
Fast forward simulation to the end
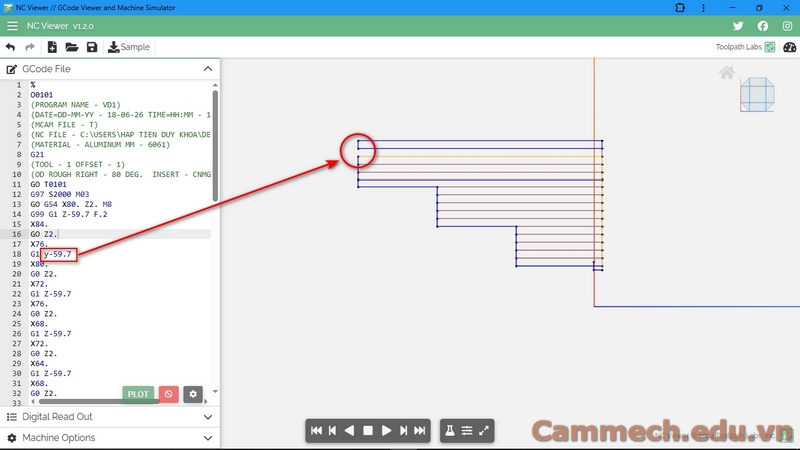coord(419,431)
